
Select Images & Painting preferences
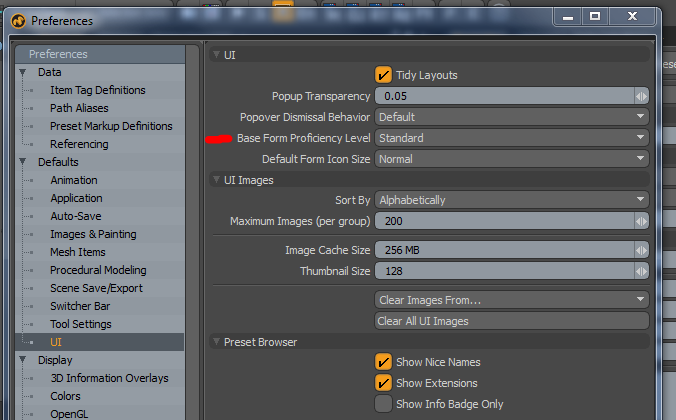[x=93, y=234]
